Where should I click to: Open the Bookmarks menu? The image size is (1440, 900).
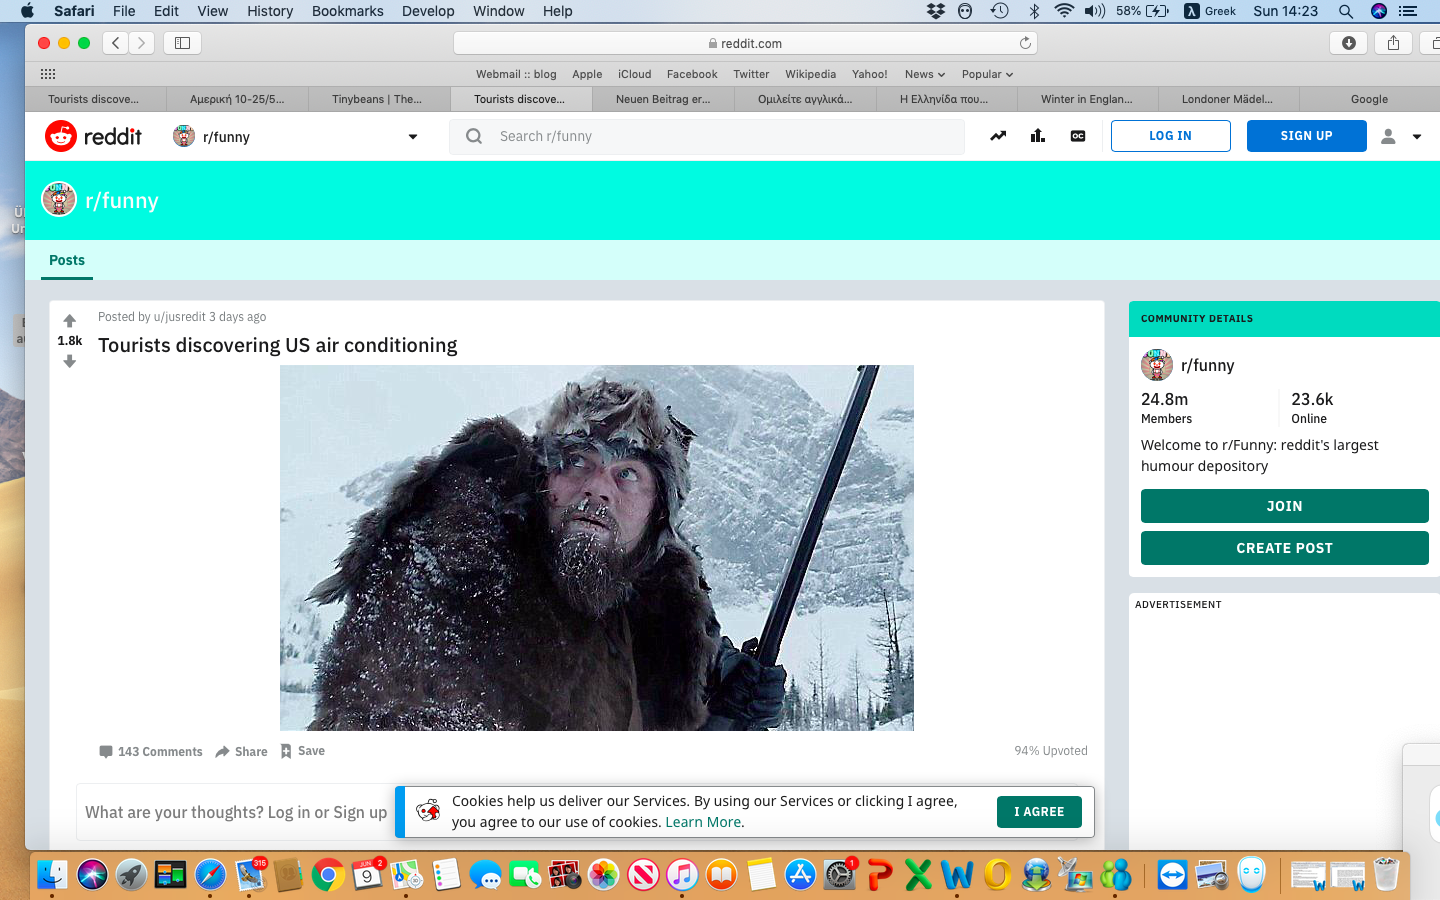(347, 11)
